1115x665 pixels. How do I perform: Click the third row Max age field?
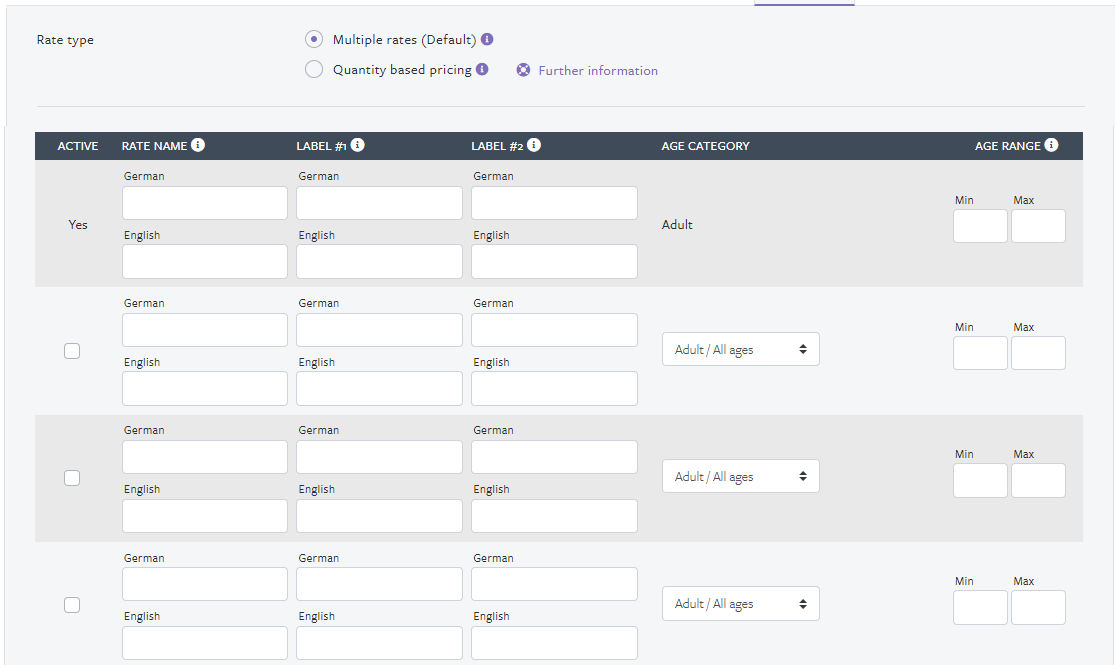point(1038,480)
